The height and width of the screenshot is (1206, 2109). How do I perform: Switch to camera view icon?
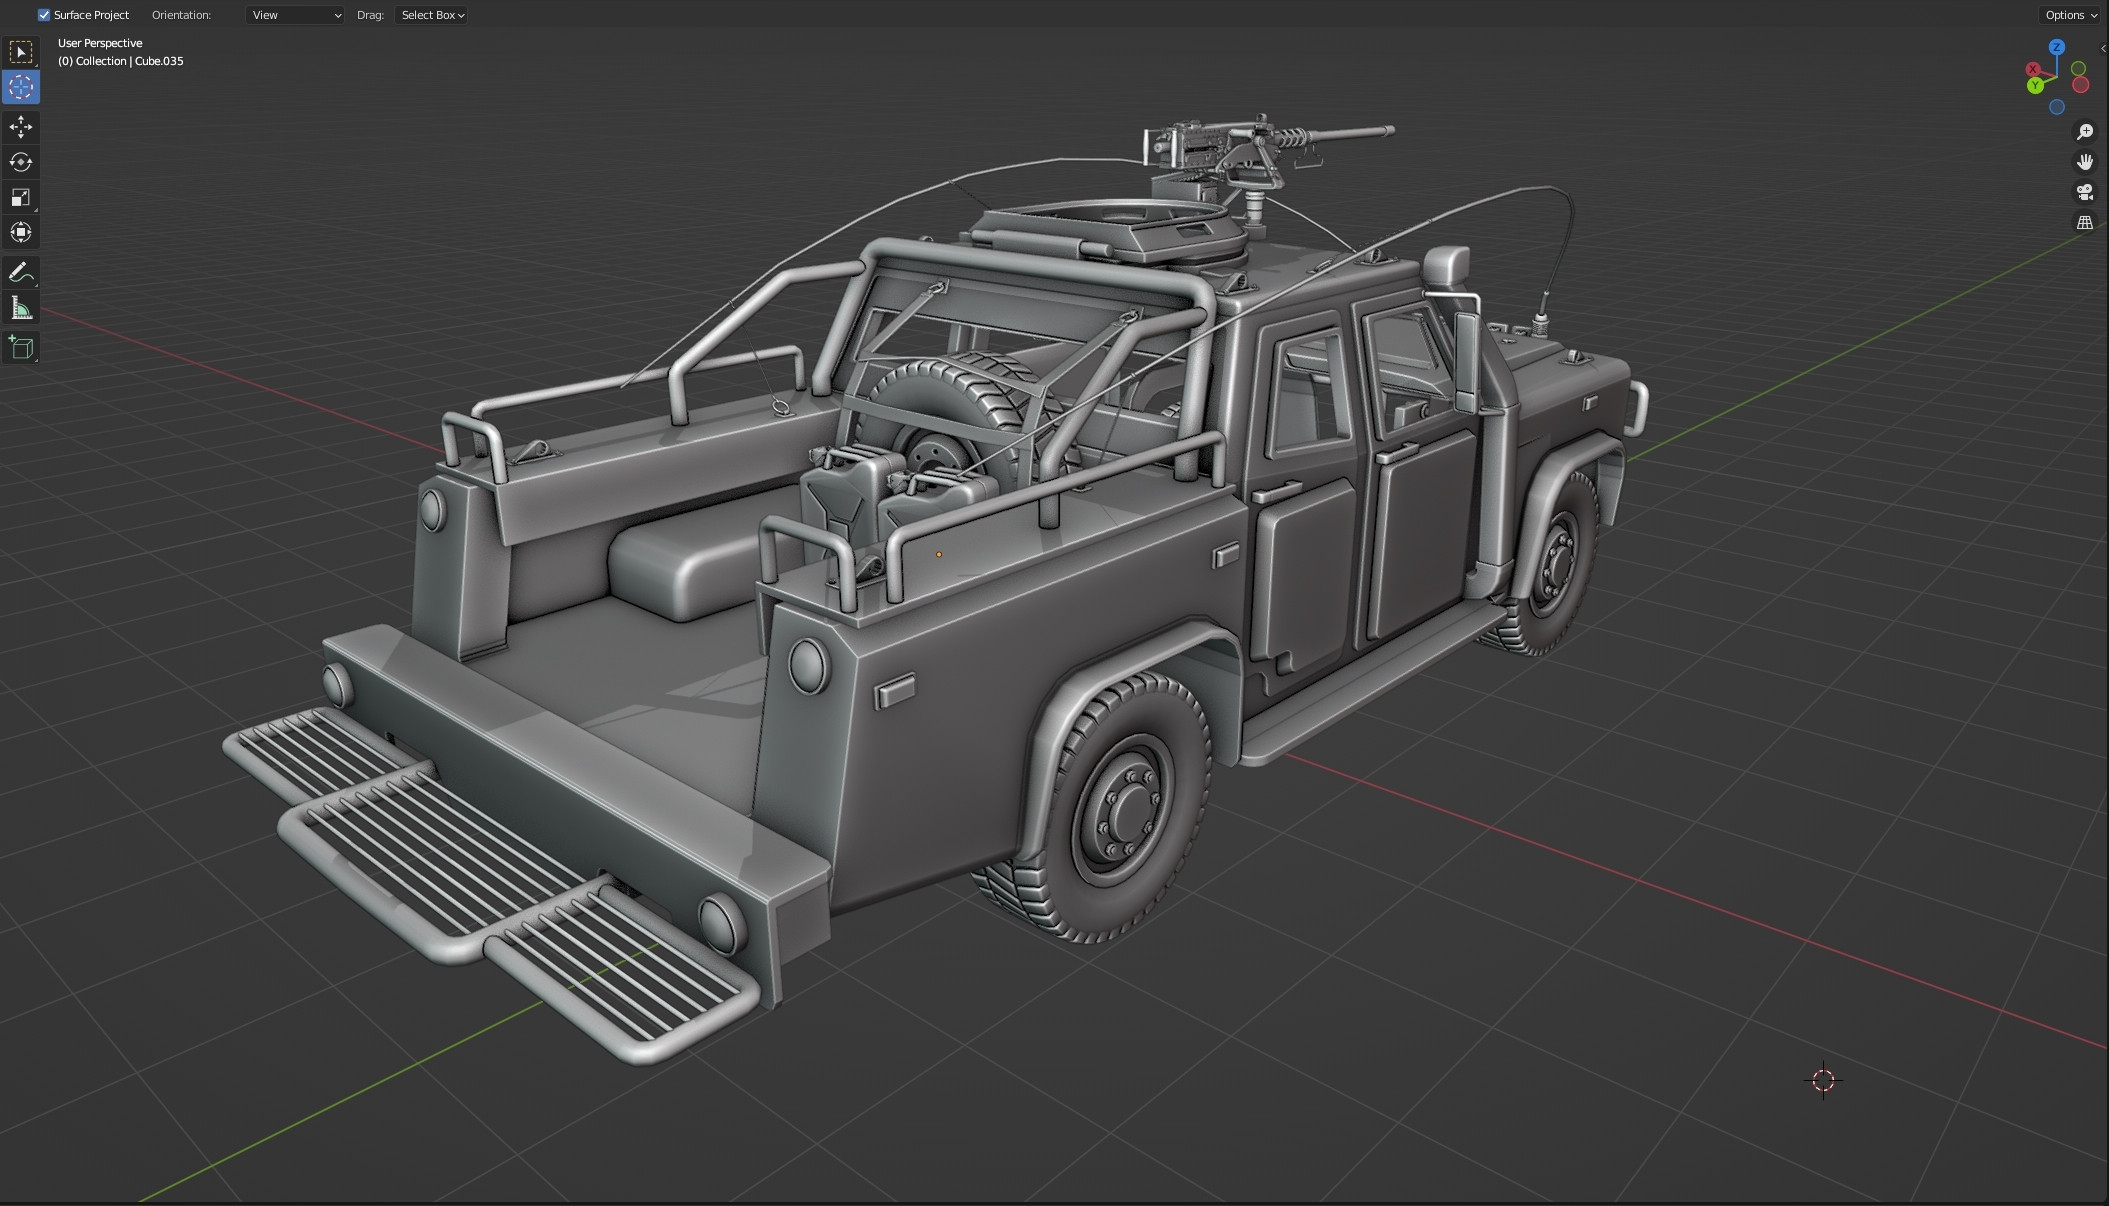click(2086, 192)
